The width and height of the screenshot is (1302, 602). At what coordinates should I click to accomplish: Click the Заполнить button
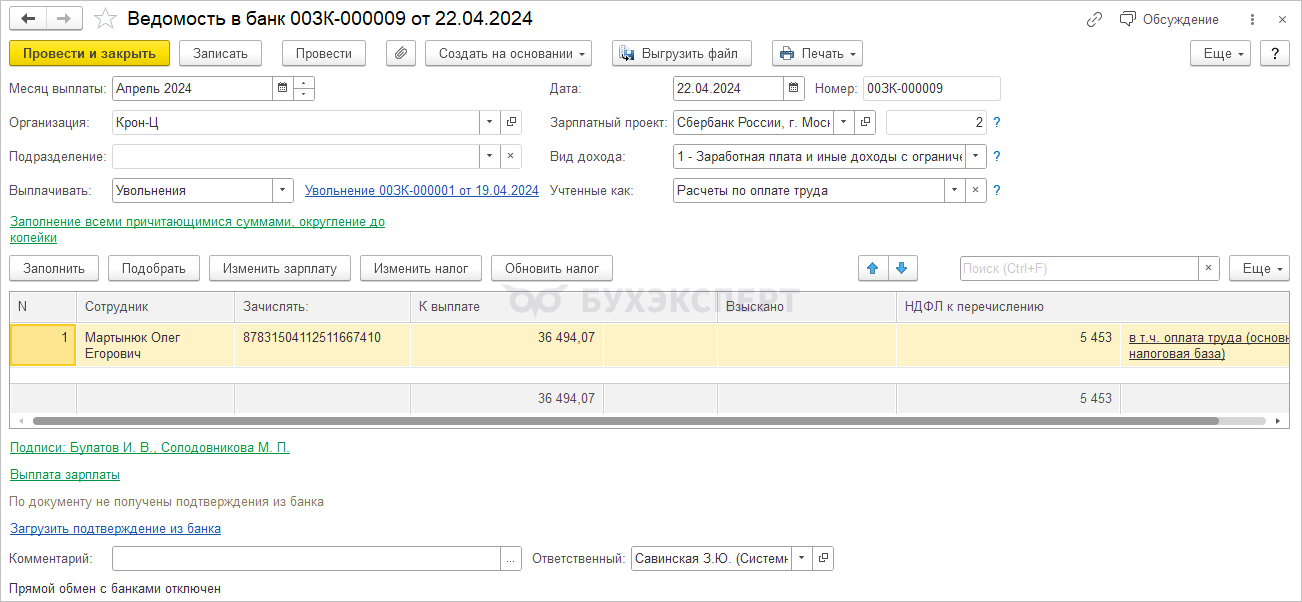pos(54,268)
